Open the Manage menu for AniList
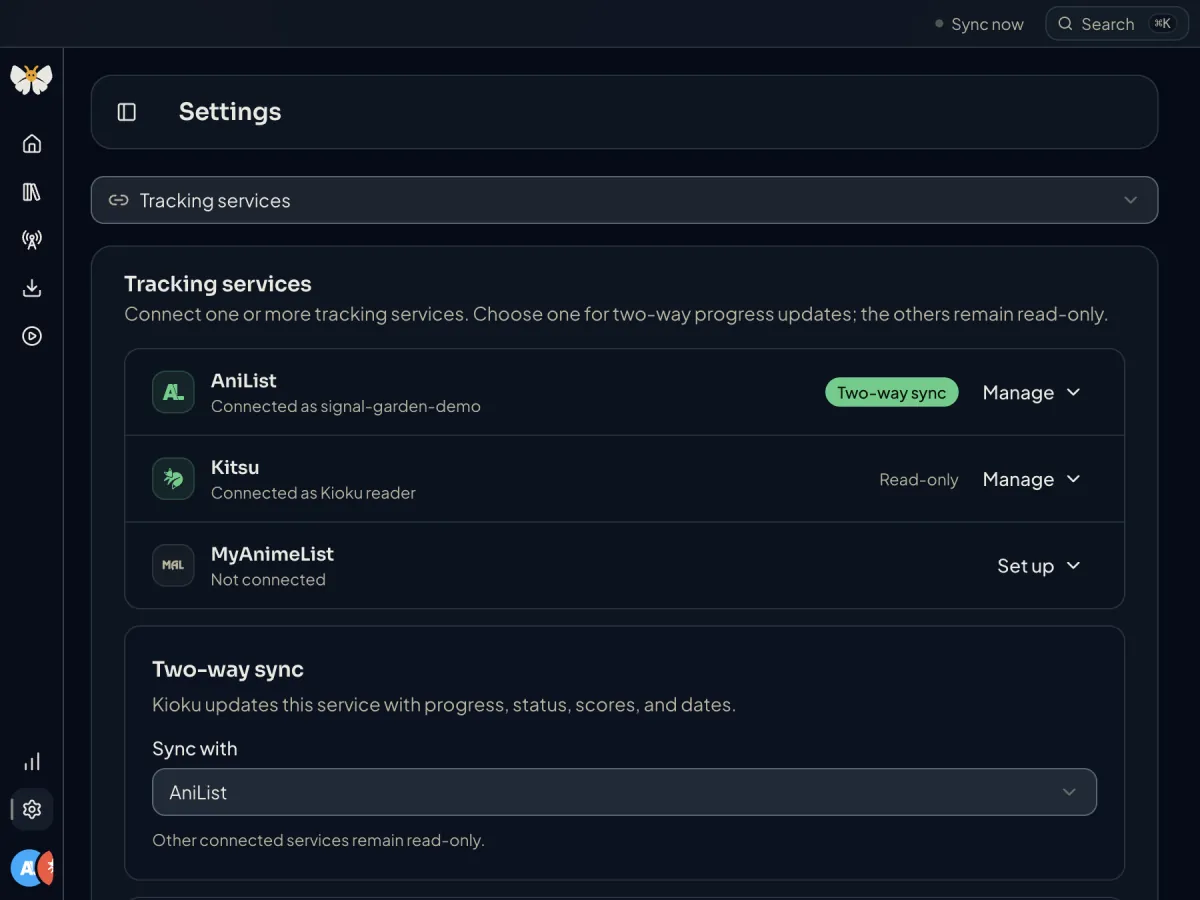 [1032, 392]
